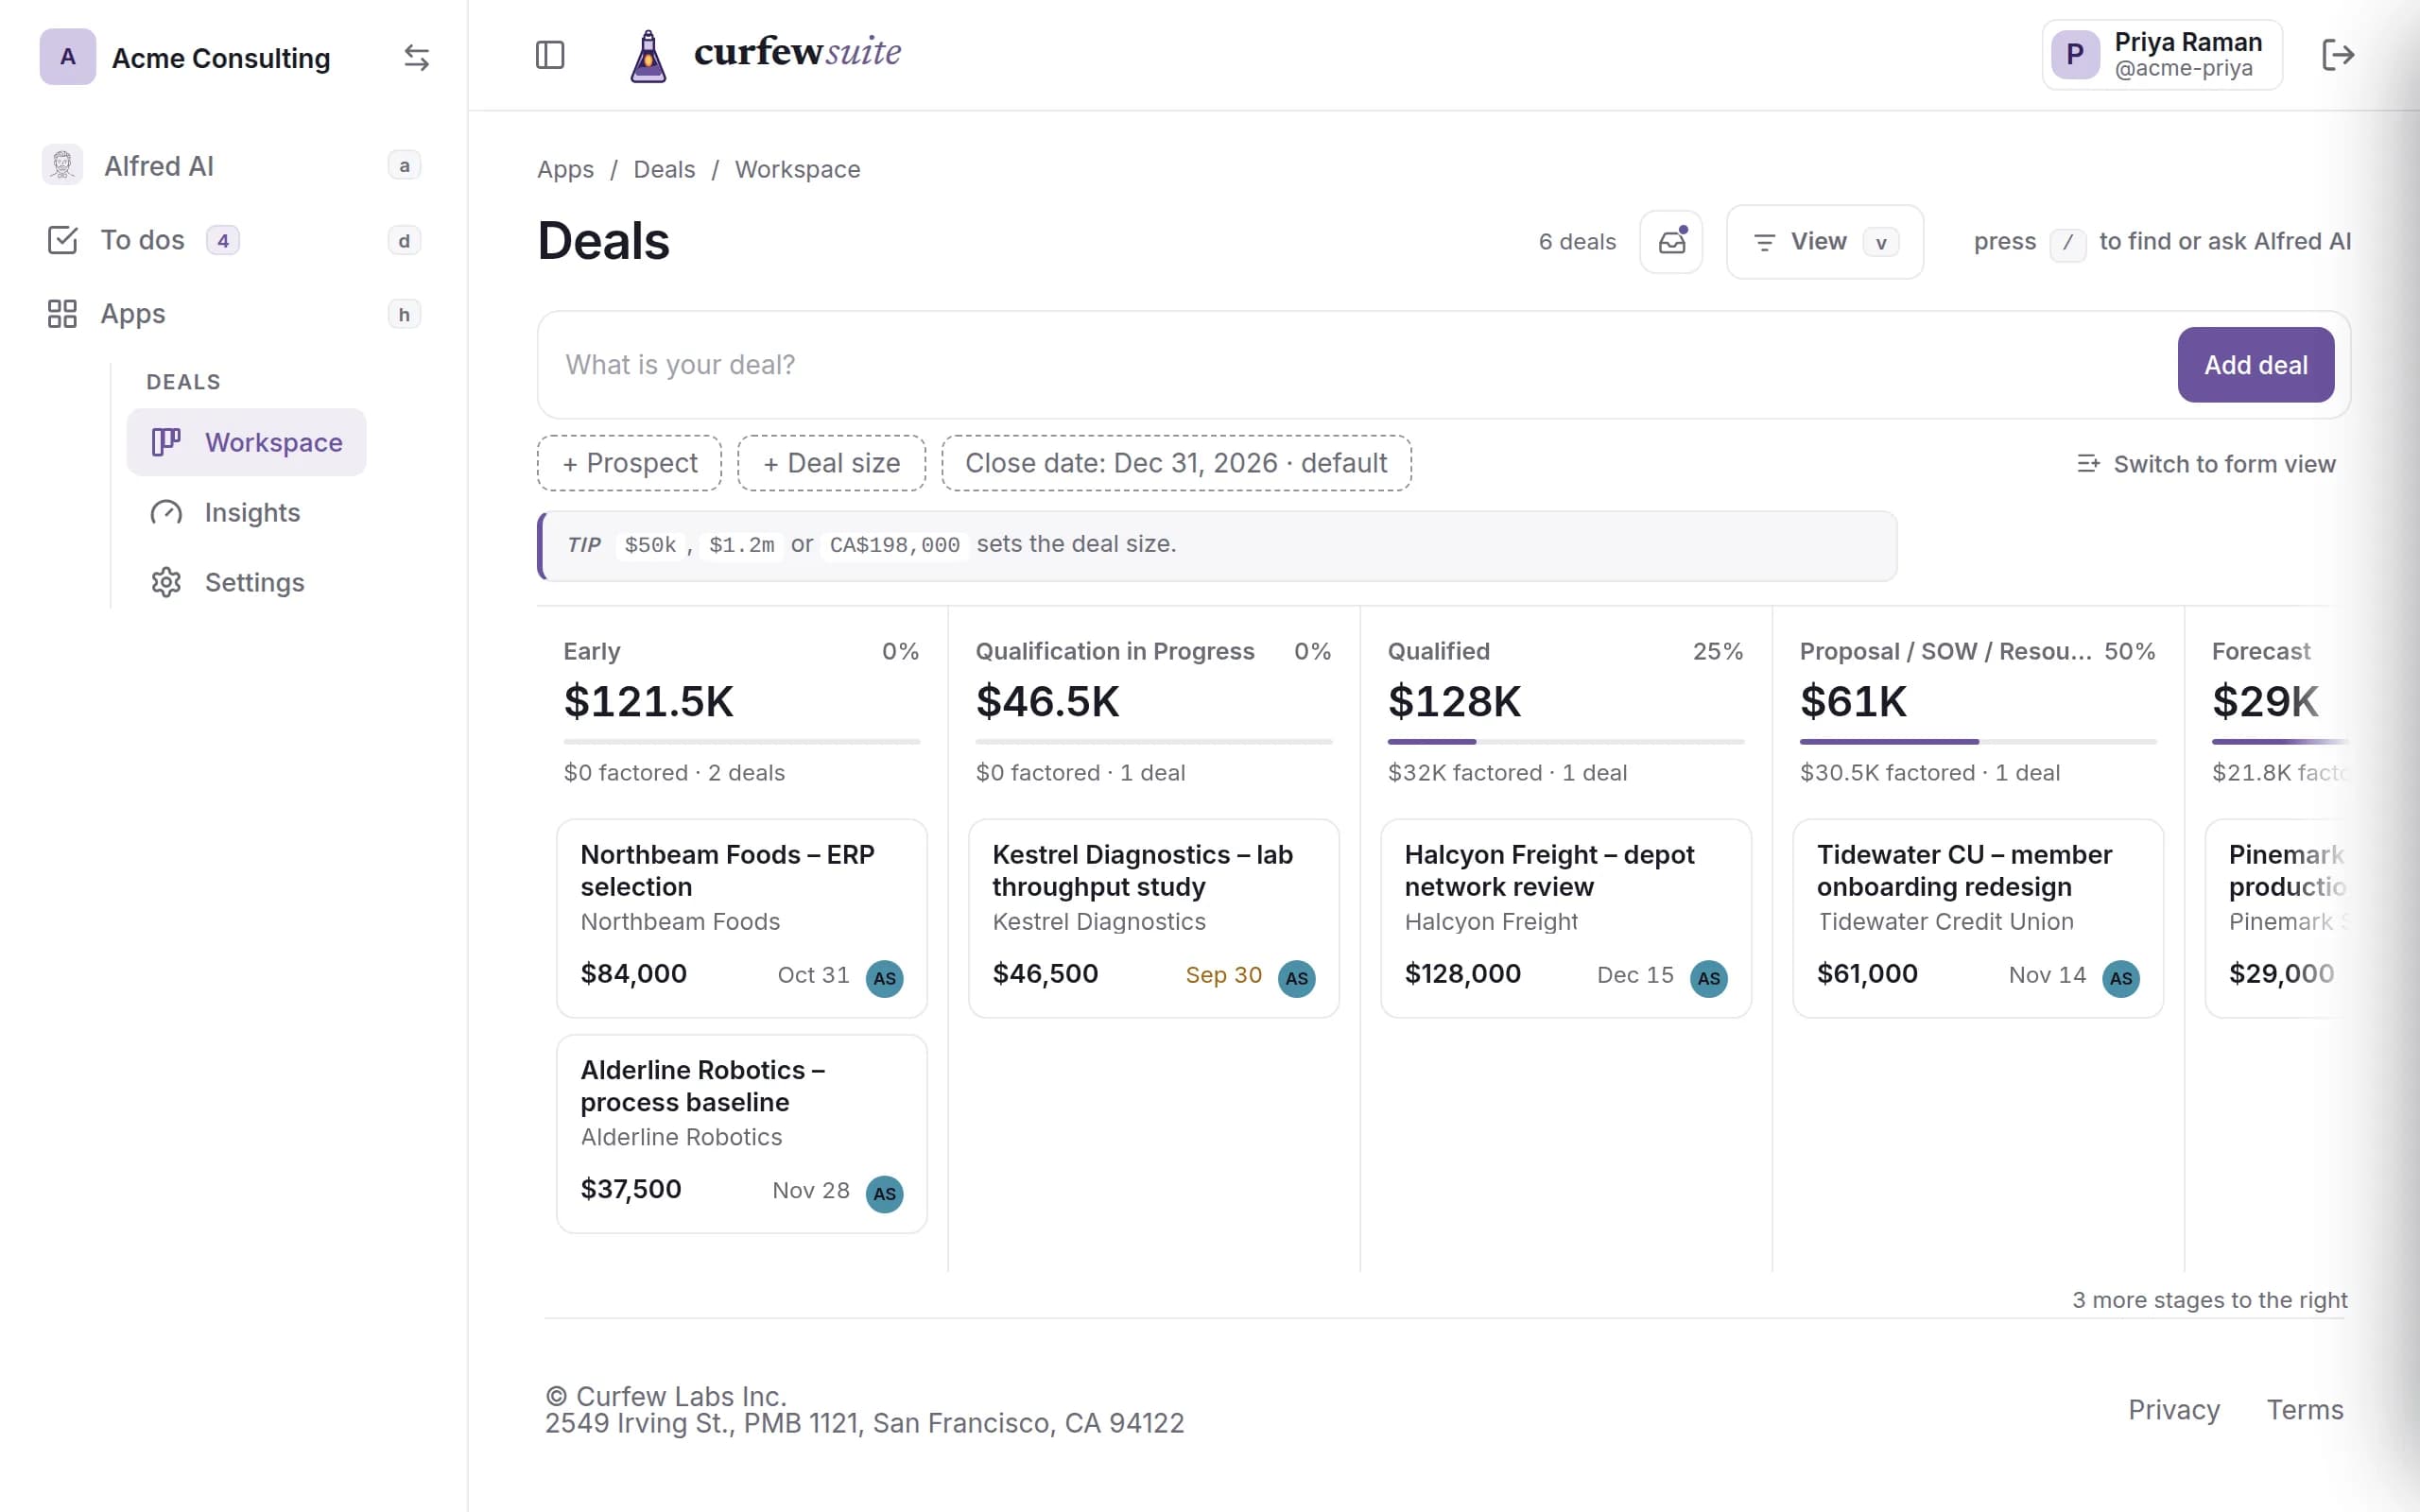This screenshot has width=2420, height=1512.
Task: Switch to form view
Action: [2206, 464]
